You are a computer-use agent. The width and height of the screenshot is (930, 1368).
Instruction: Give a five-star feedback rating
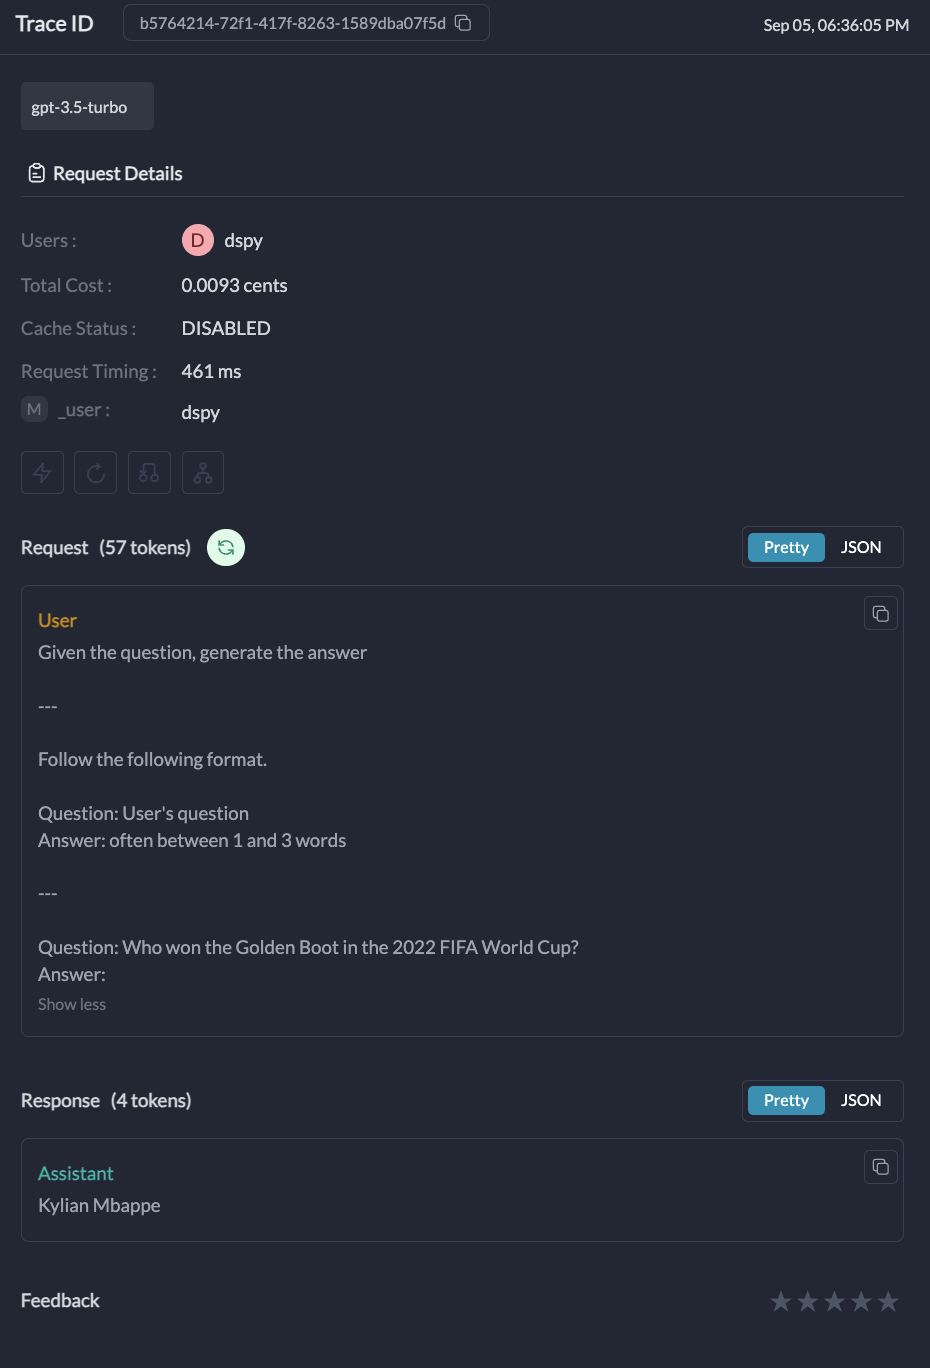888,1301
